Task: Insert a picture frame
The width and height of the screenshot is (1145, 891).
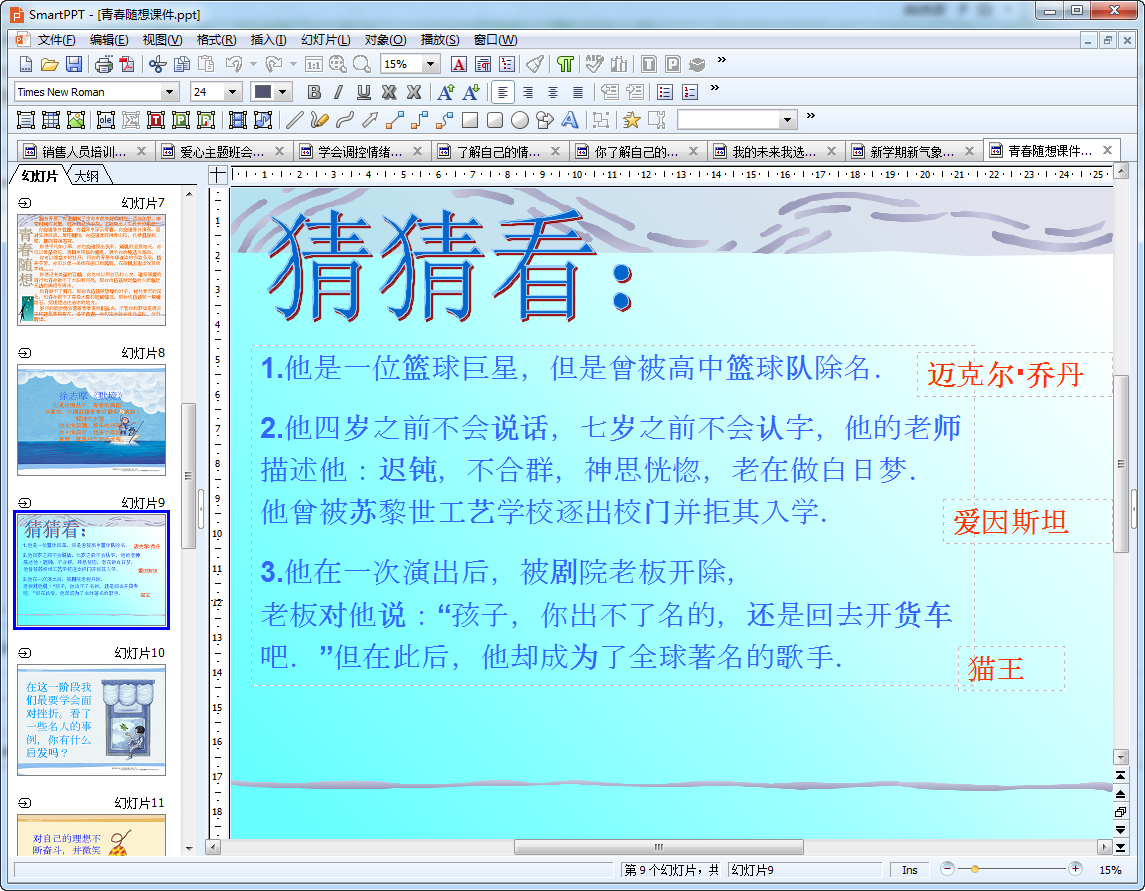Action: pos(75,120)
